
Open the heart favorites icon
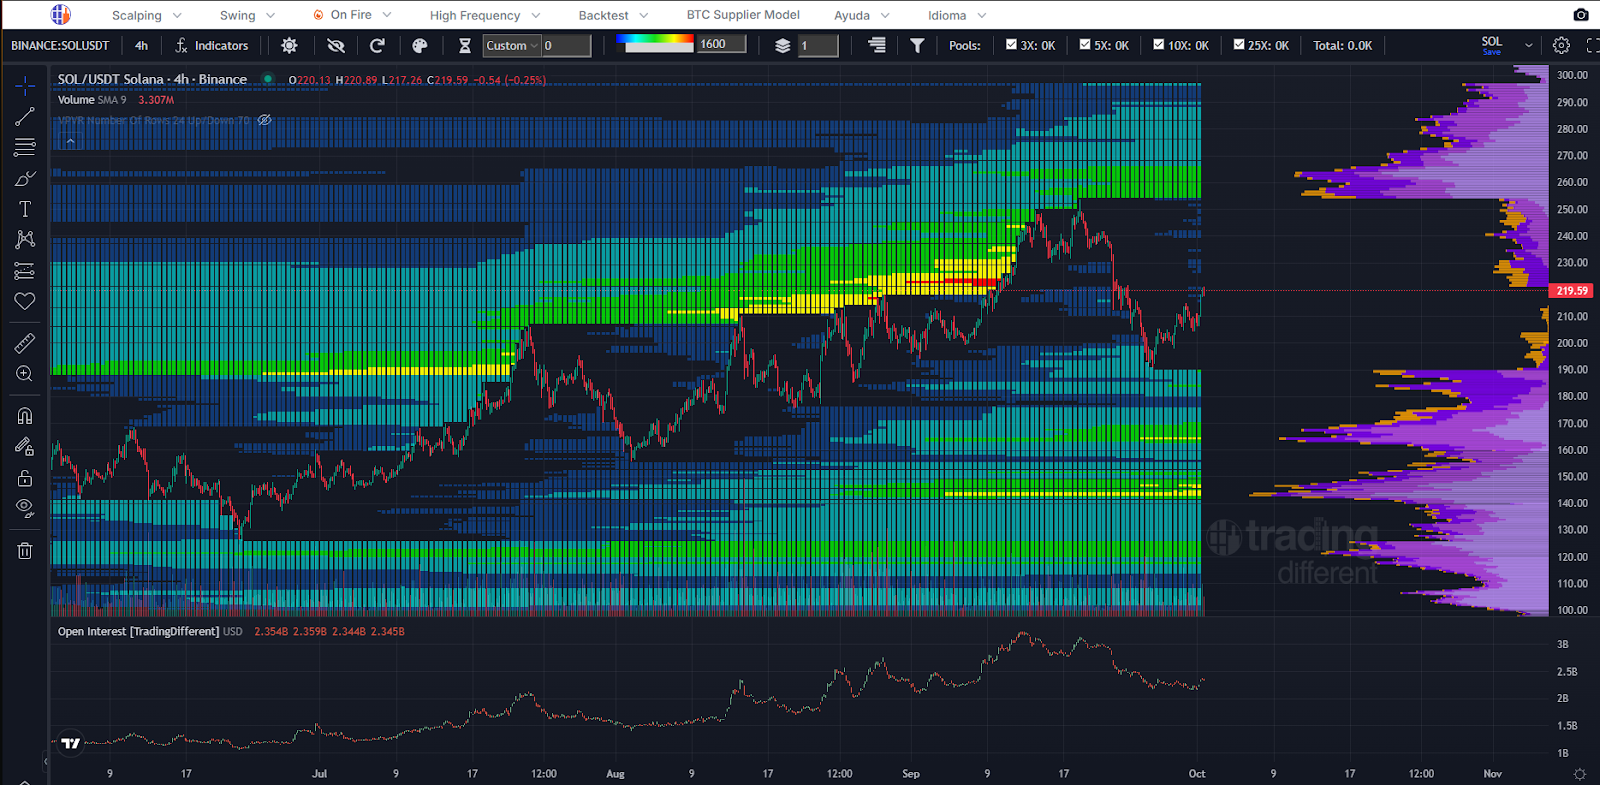25,301
